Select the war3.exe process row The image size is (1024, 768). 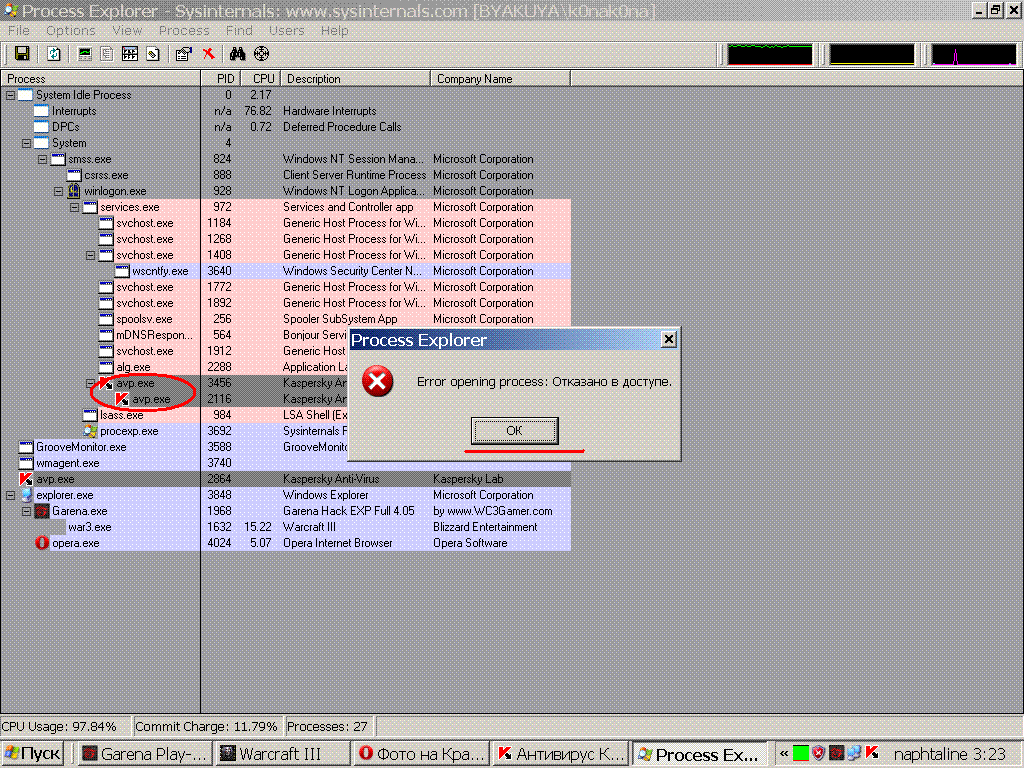[x=285, y=527]
